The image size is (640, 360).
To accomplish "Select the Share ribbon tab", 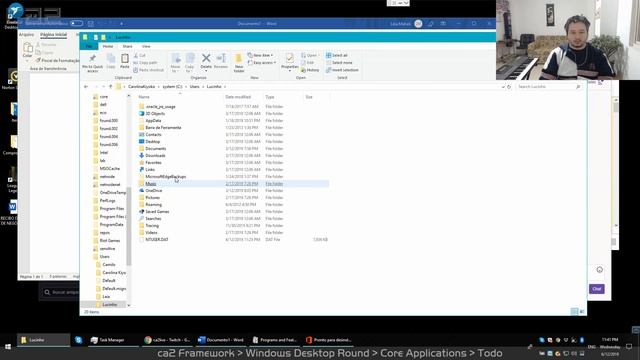I will tap(127, 46).
